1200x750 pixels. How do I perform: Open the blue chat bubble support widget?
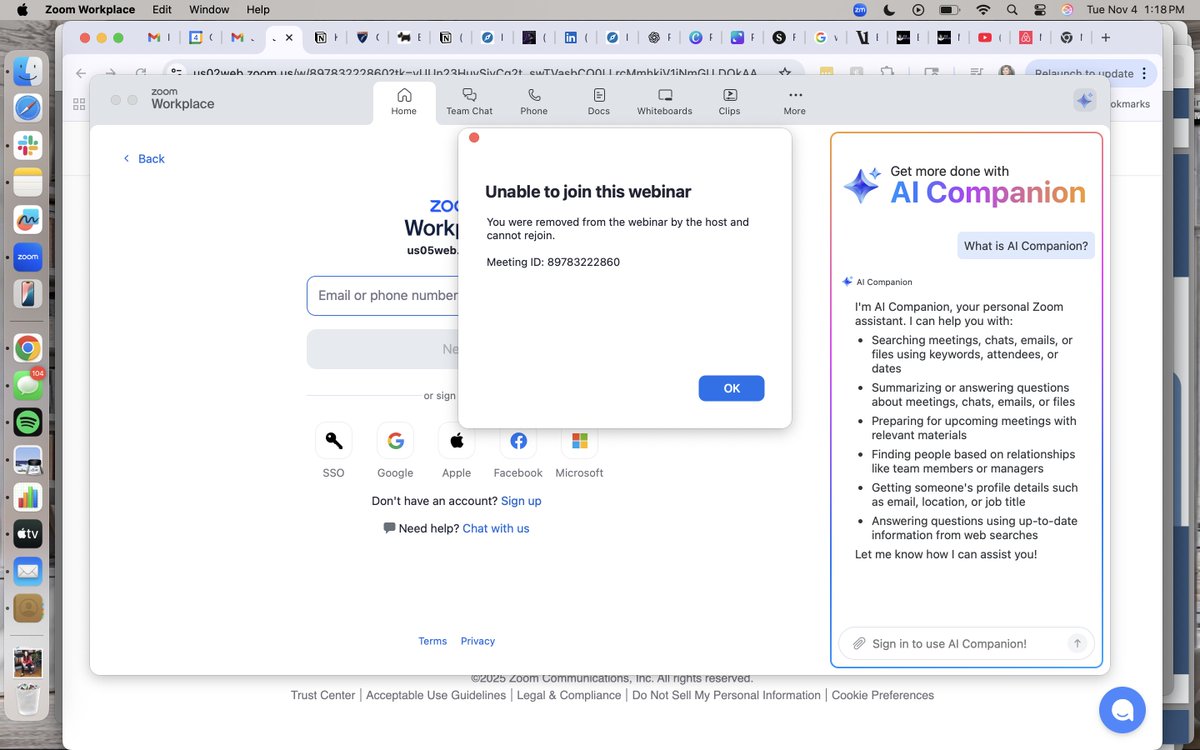coord(1122,710)
